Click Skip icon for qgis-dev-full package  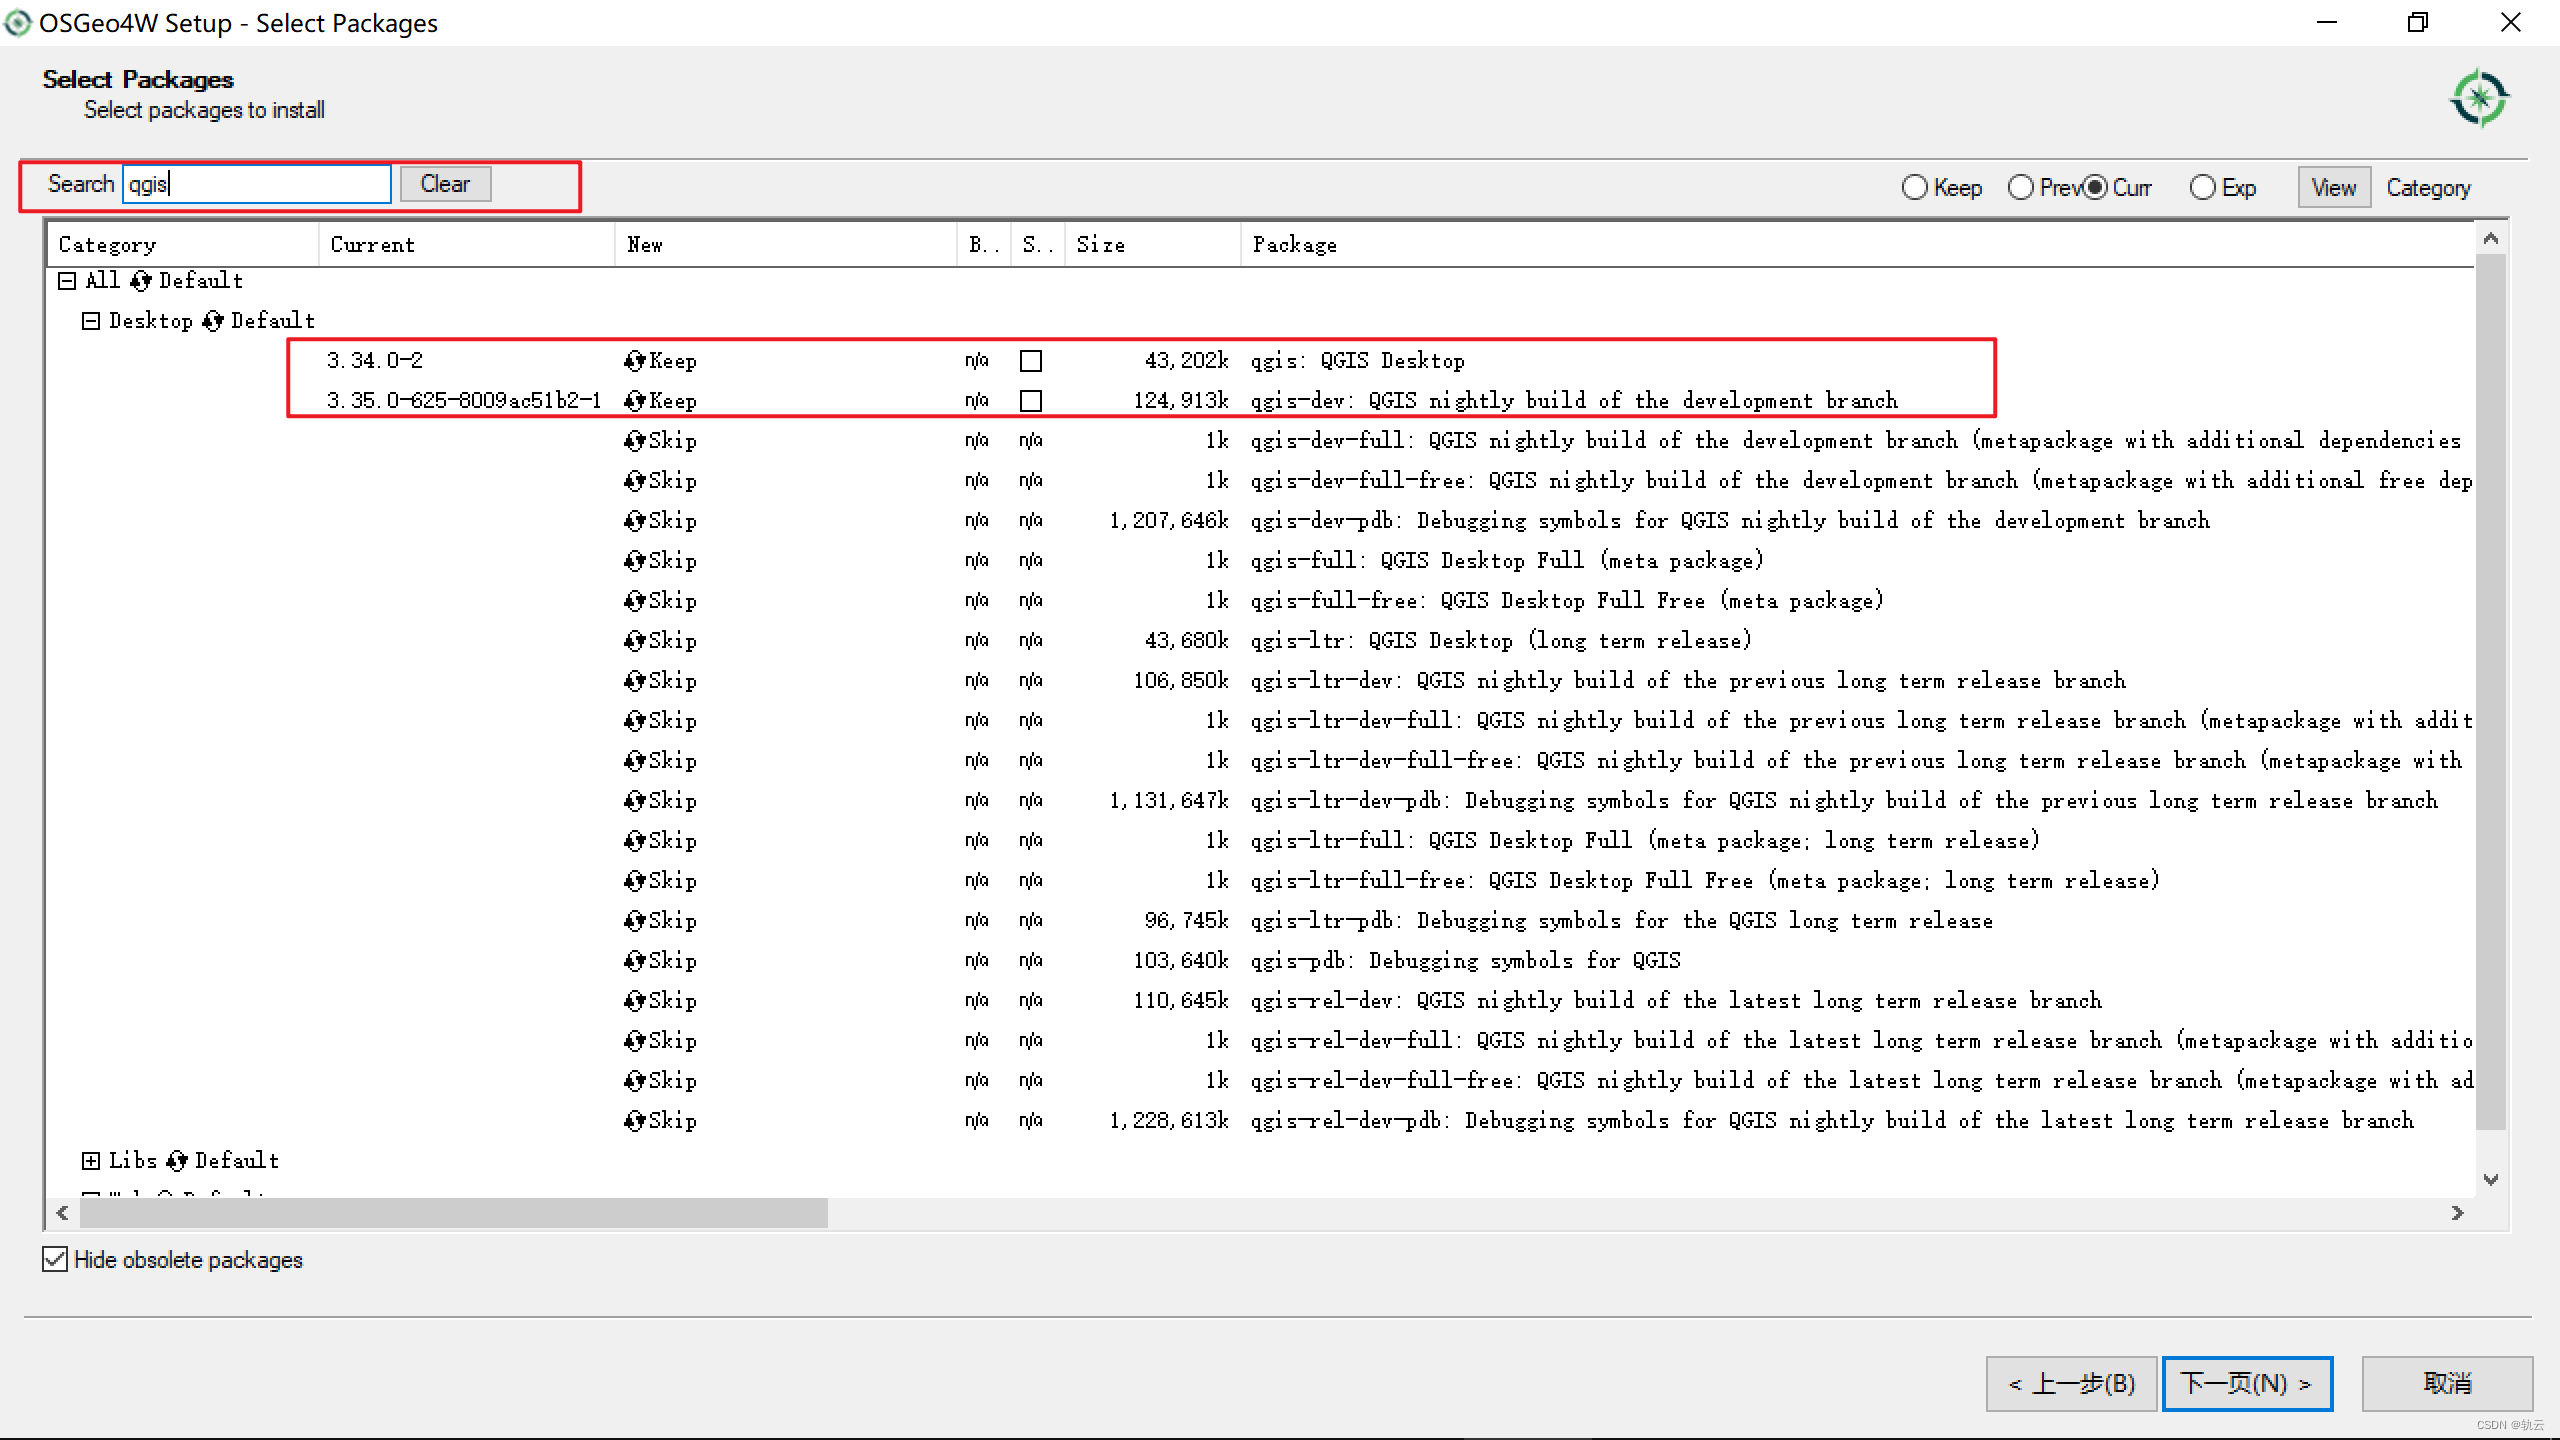[634, 441]
